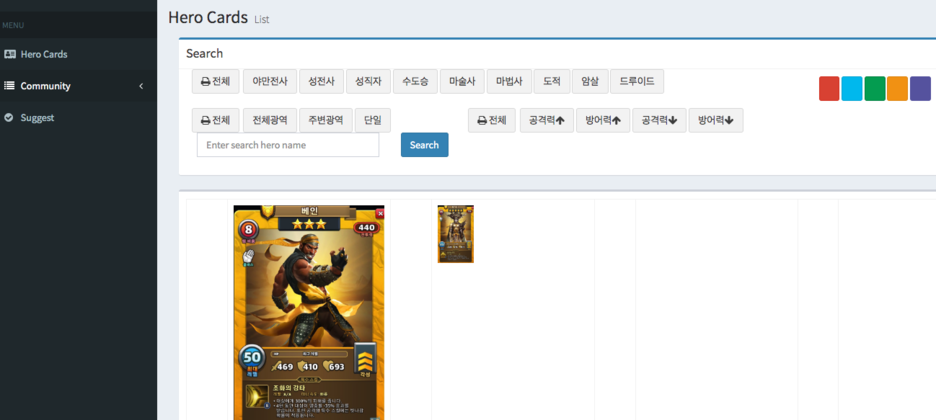Image resolution: width=936 pixels, height=420 pixels.
Task: Click the 조화의 강타 skill icon
Action: pos(257,397)
